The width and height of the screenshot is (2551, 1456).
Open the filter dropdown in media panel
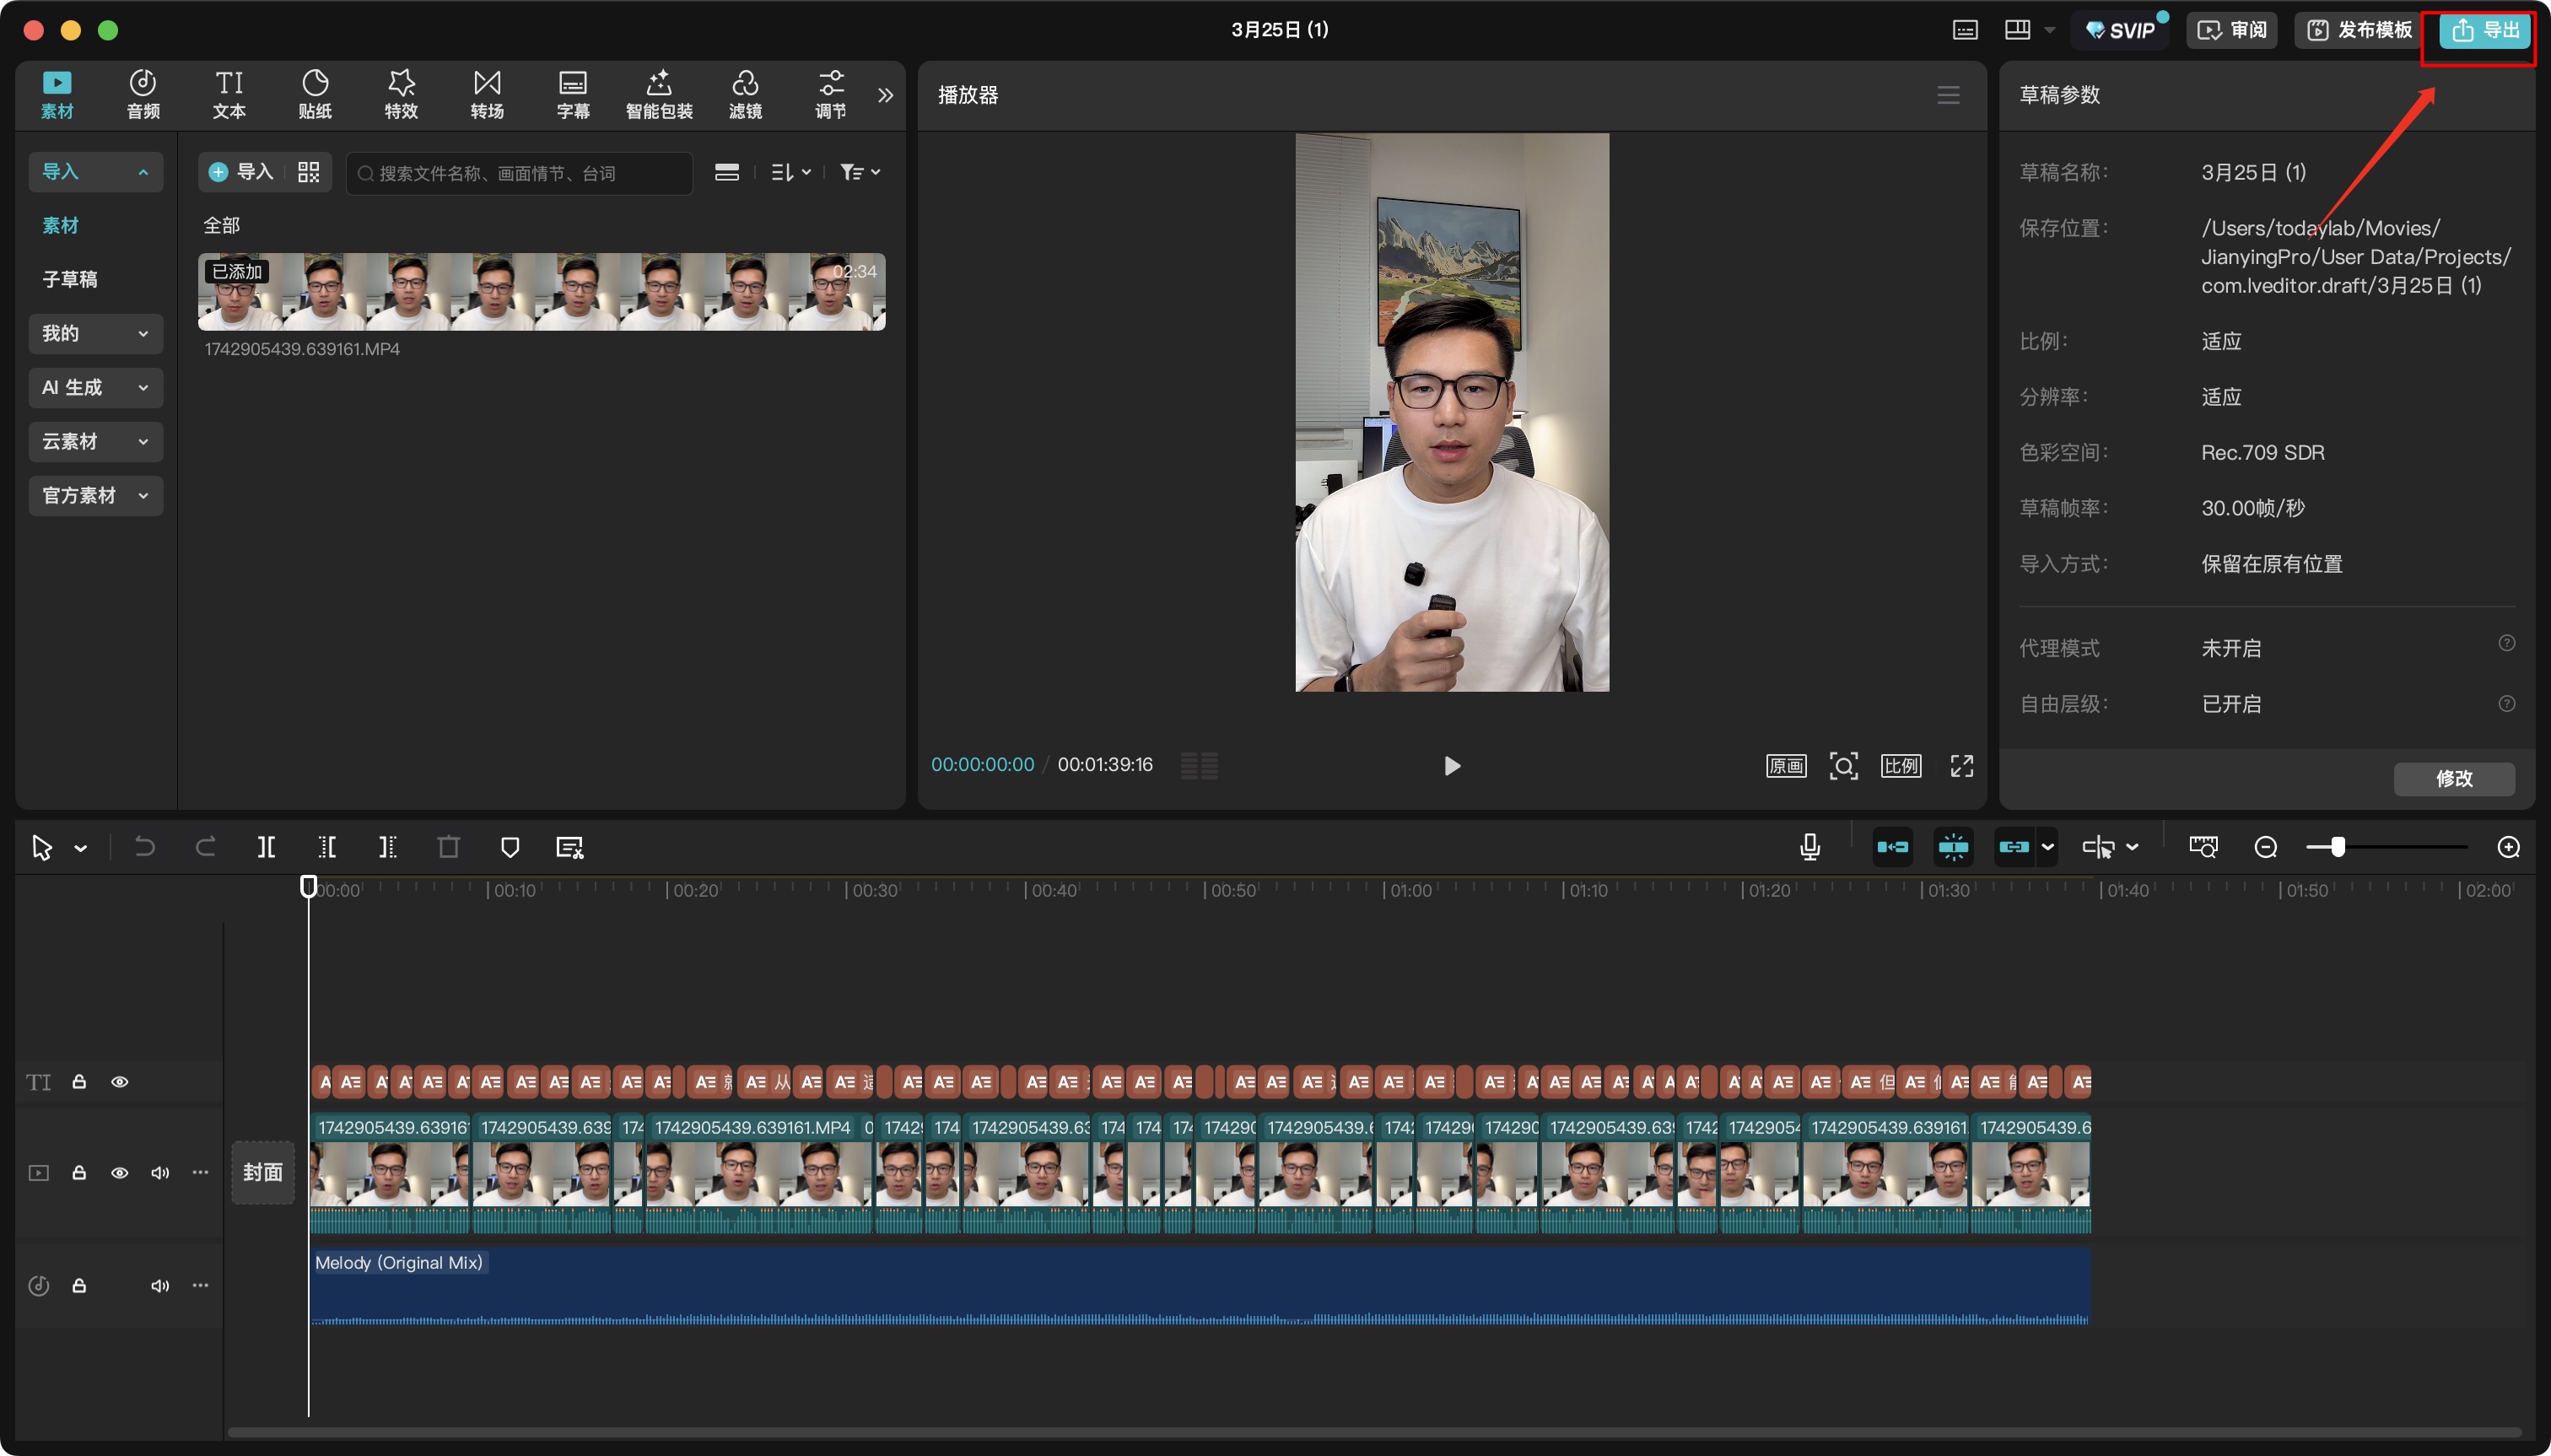point(859,173)
